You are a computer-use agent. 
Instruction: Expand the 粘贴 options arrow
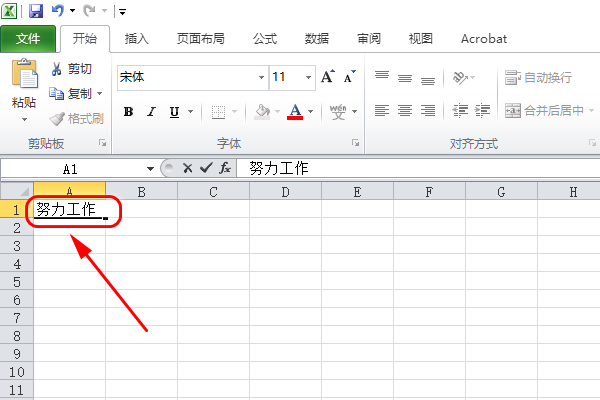click(x=24, y=119)
